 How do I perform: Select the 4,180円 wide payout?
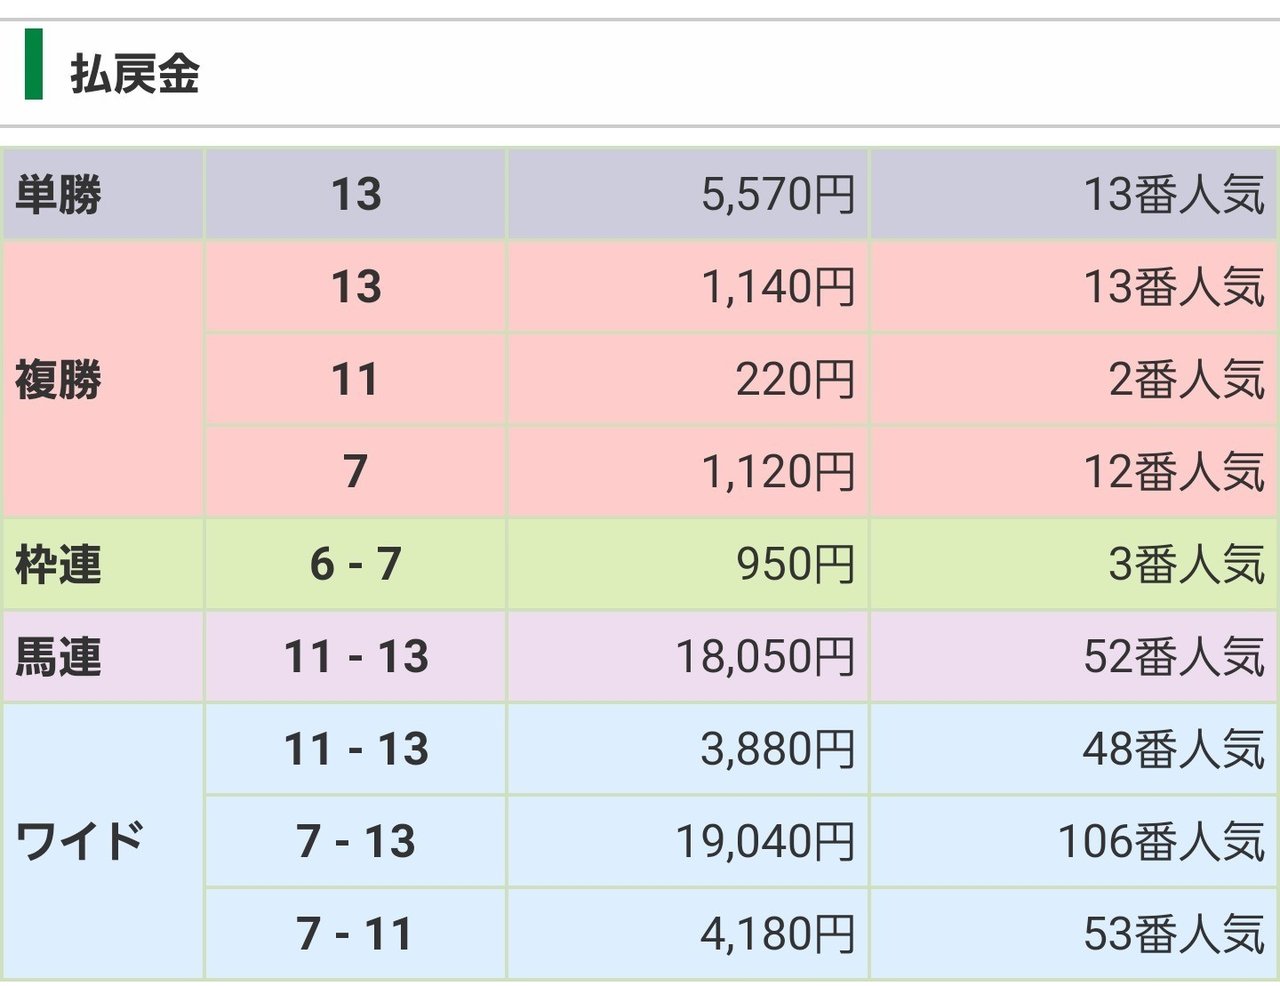[x=778, y=934]
